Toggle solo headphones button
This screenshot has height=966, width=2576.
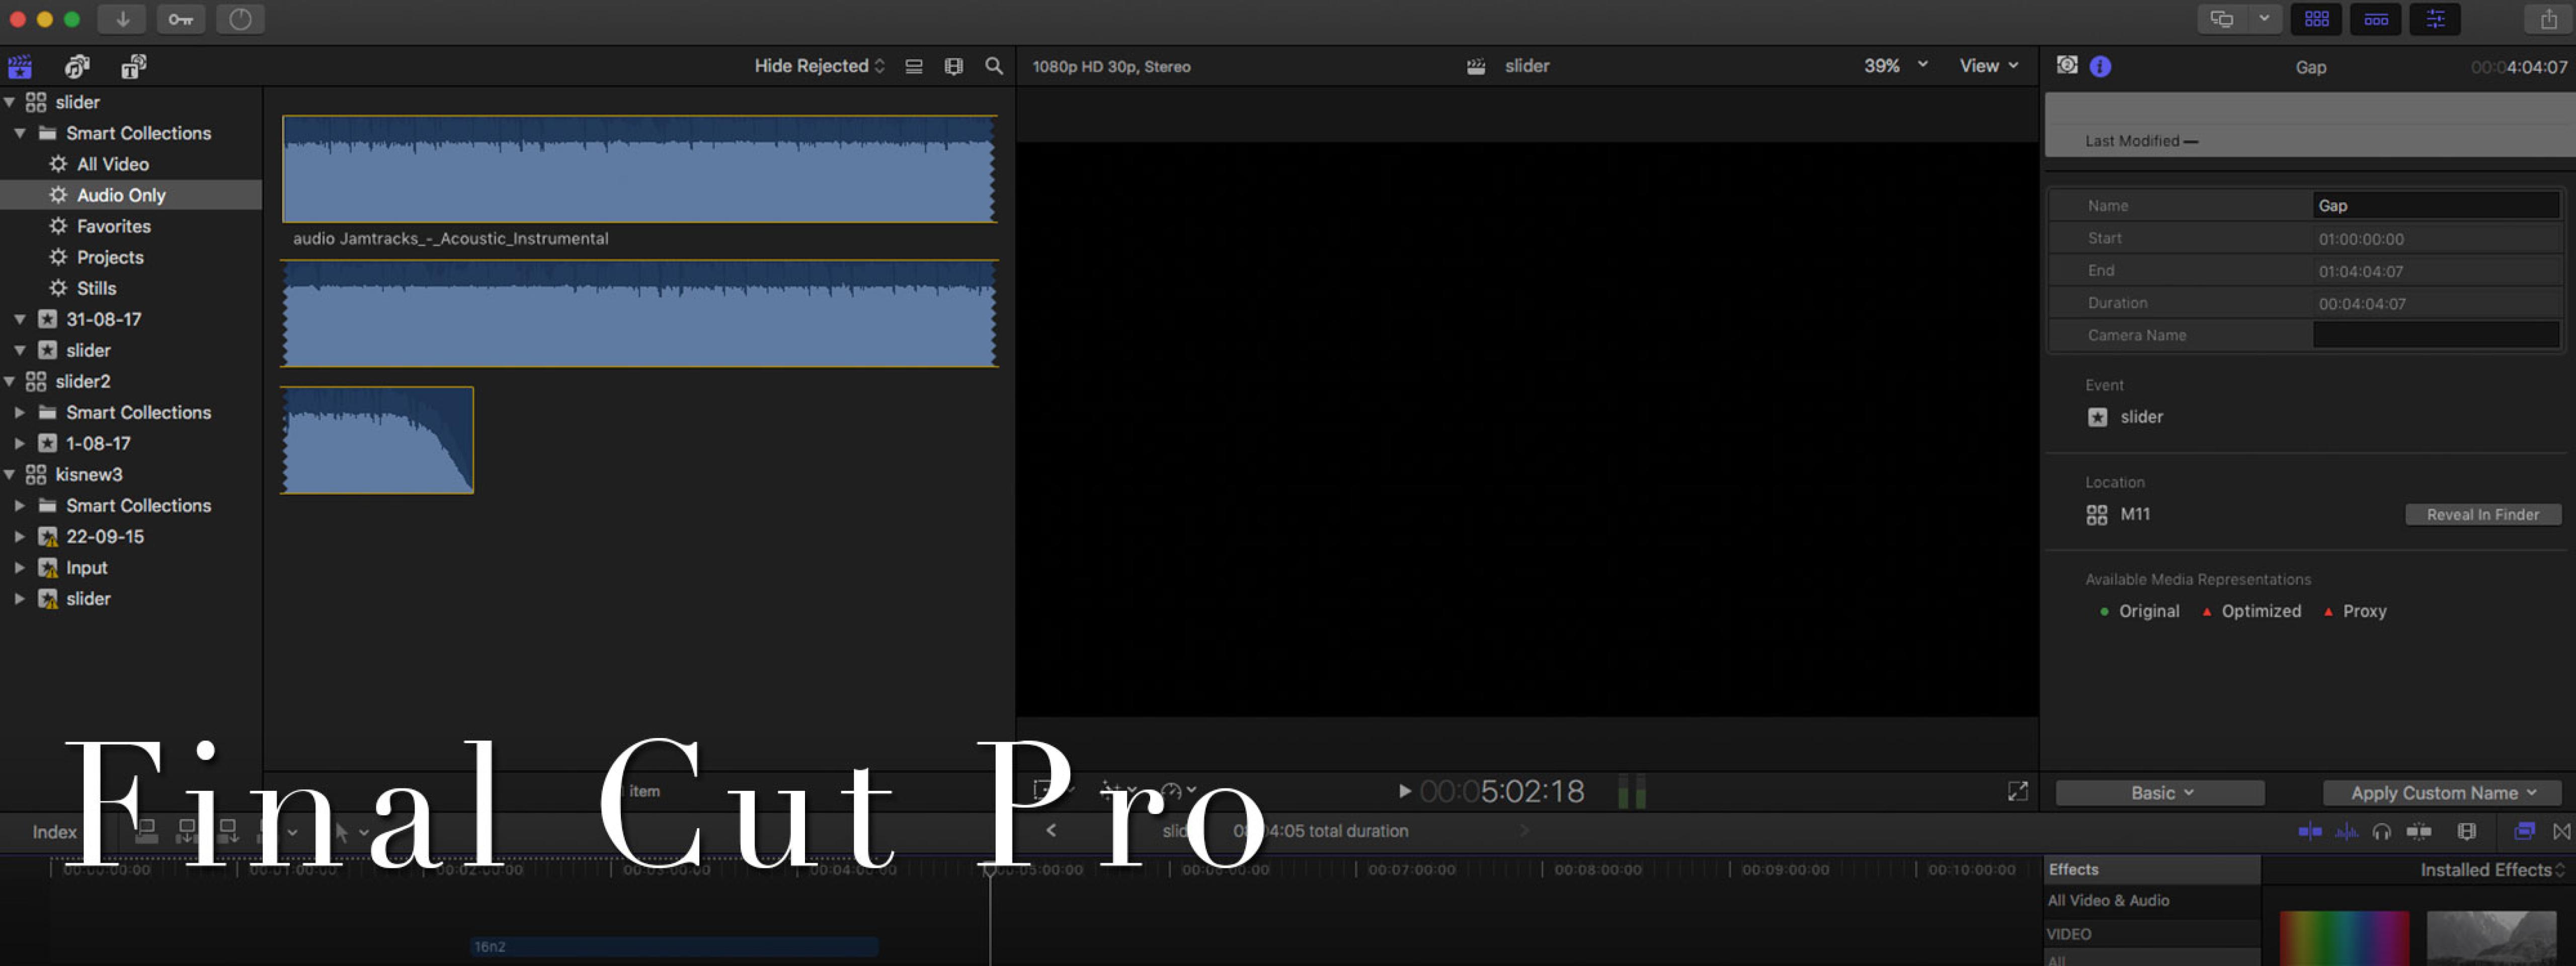point(2381,831)
